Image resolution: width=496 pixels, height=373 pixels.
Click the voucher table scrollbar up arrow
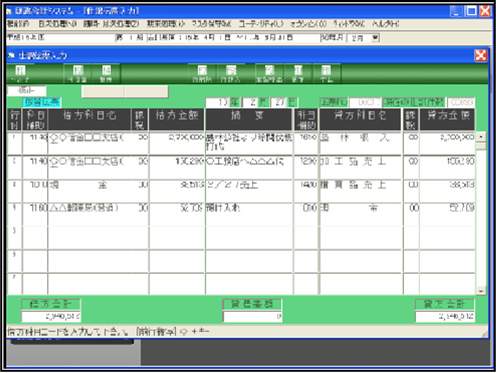pos(481,137)
